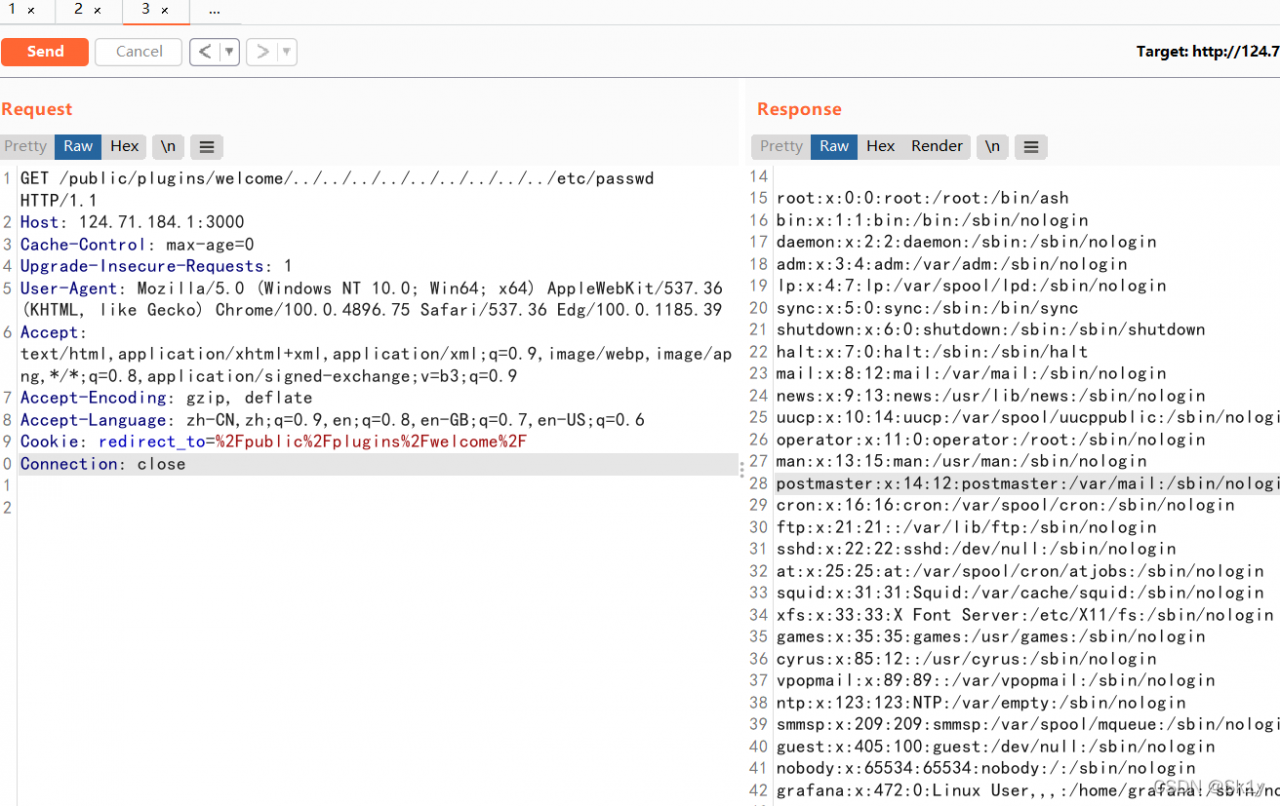Image resolution: width=1280 pixels, height=806 pixels.
Task: Switch to Repeater tab 2
Action: click(x=79, y=10)
